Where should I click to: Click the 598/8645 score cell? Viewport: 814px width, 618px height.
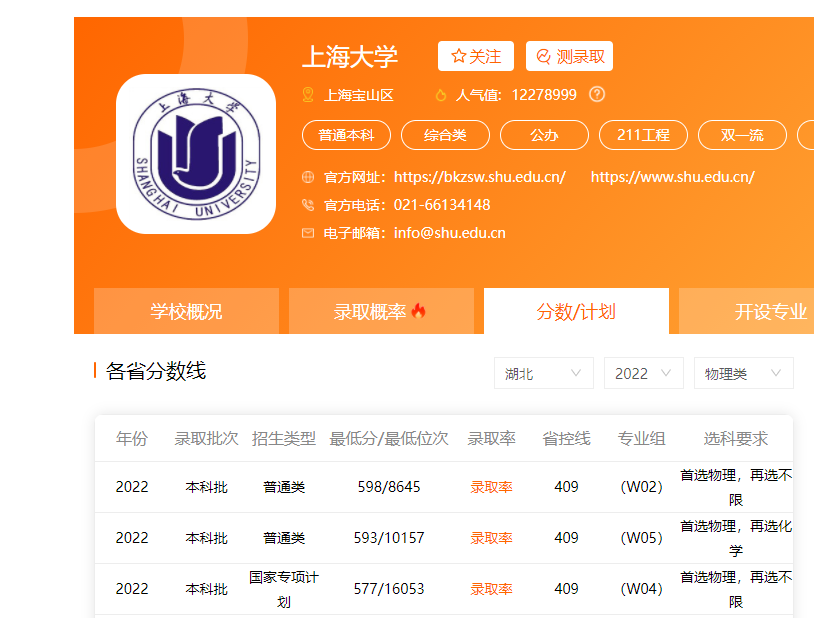tap(389, 487)
